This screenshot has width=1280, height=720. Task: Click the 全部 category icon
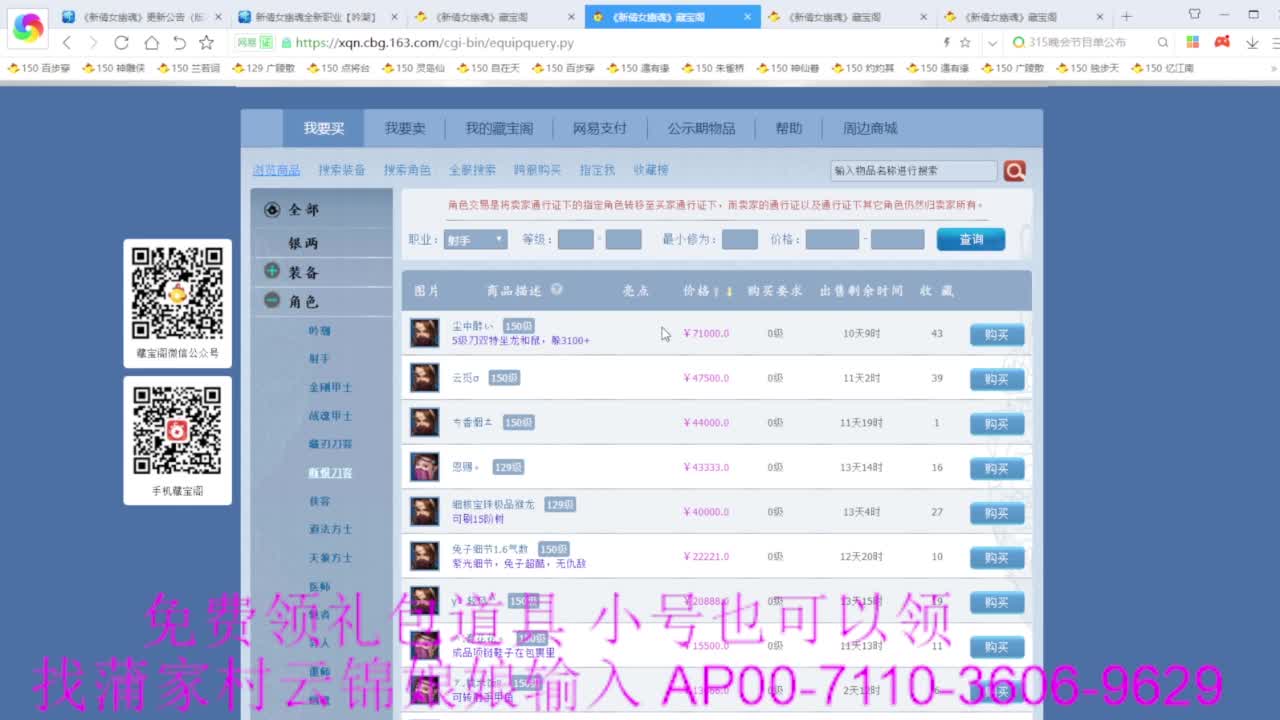272,209
